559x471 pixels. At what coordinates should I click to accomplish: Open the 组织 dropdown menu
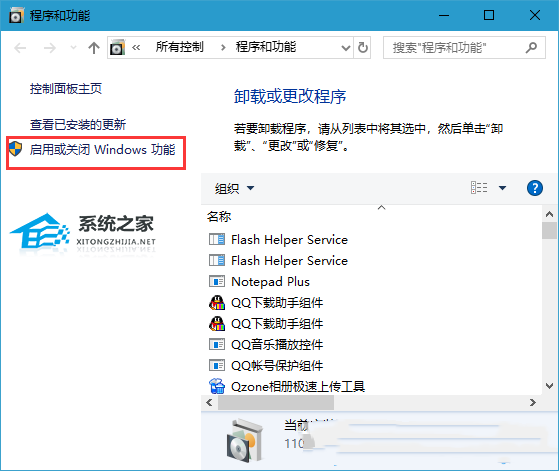click(234, 188)
